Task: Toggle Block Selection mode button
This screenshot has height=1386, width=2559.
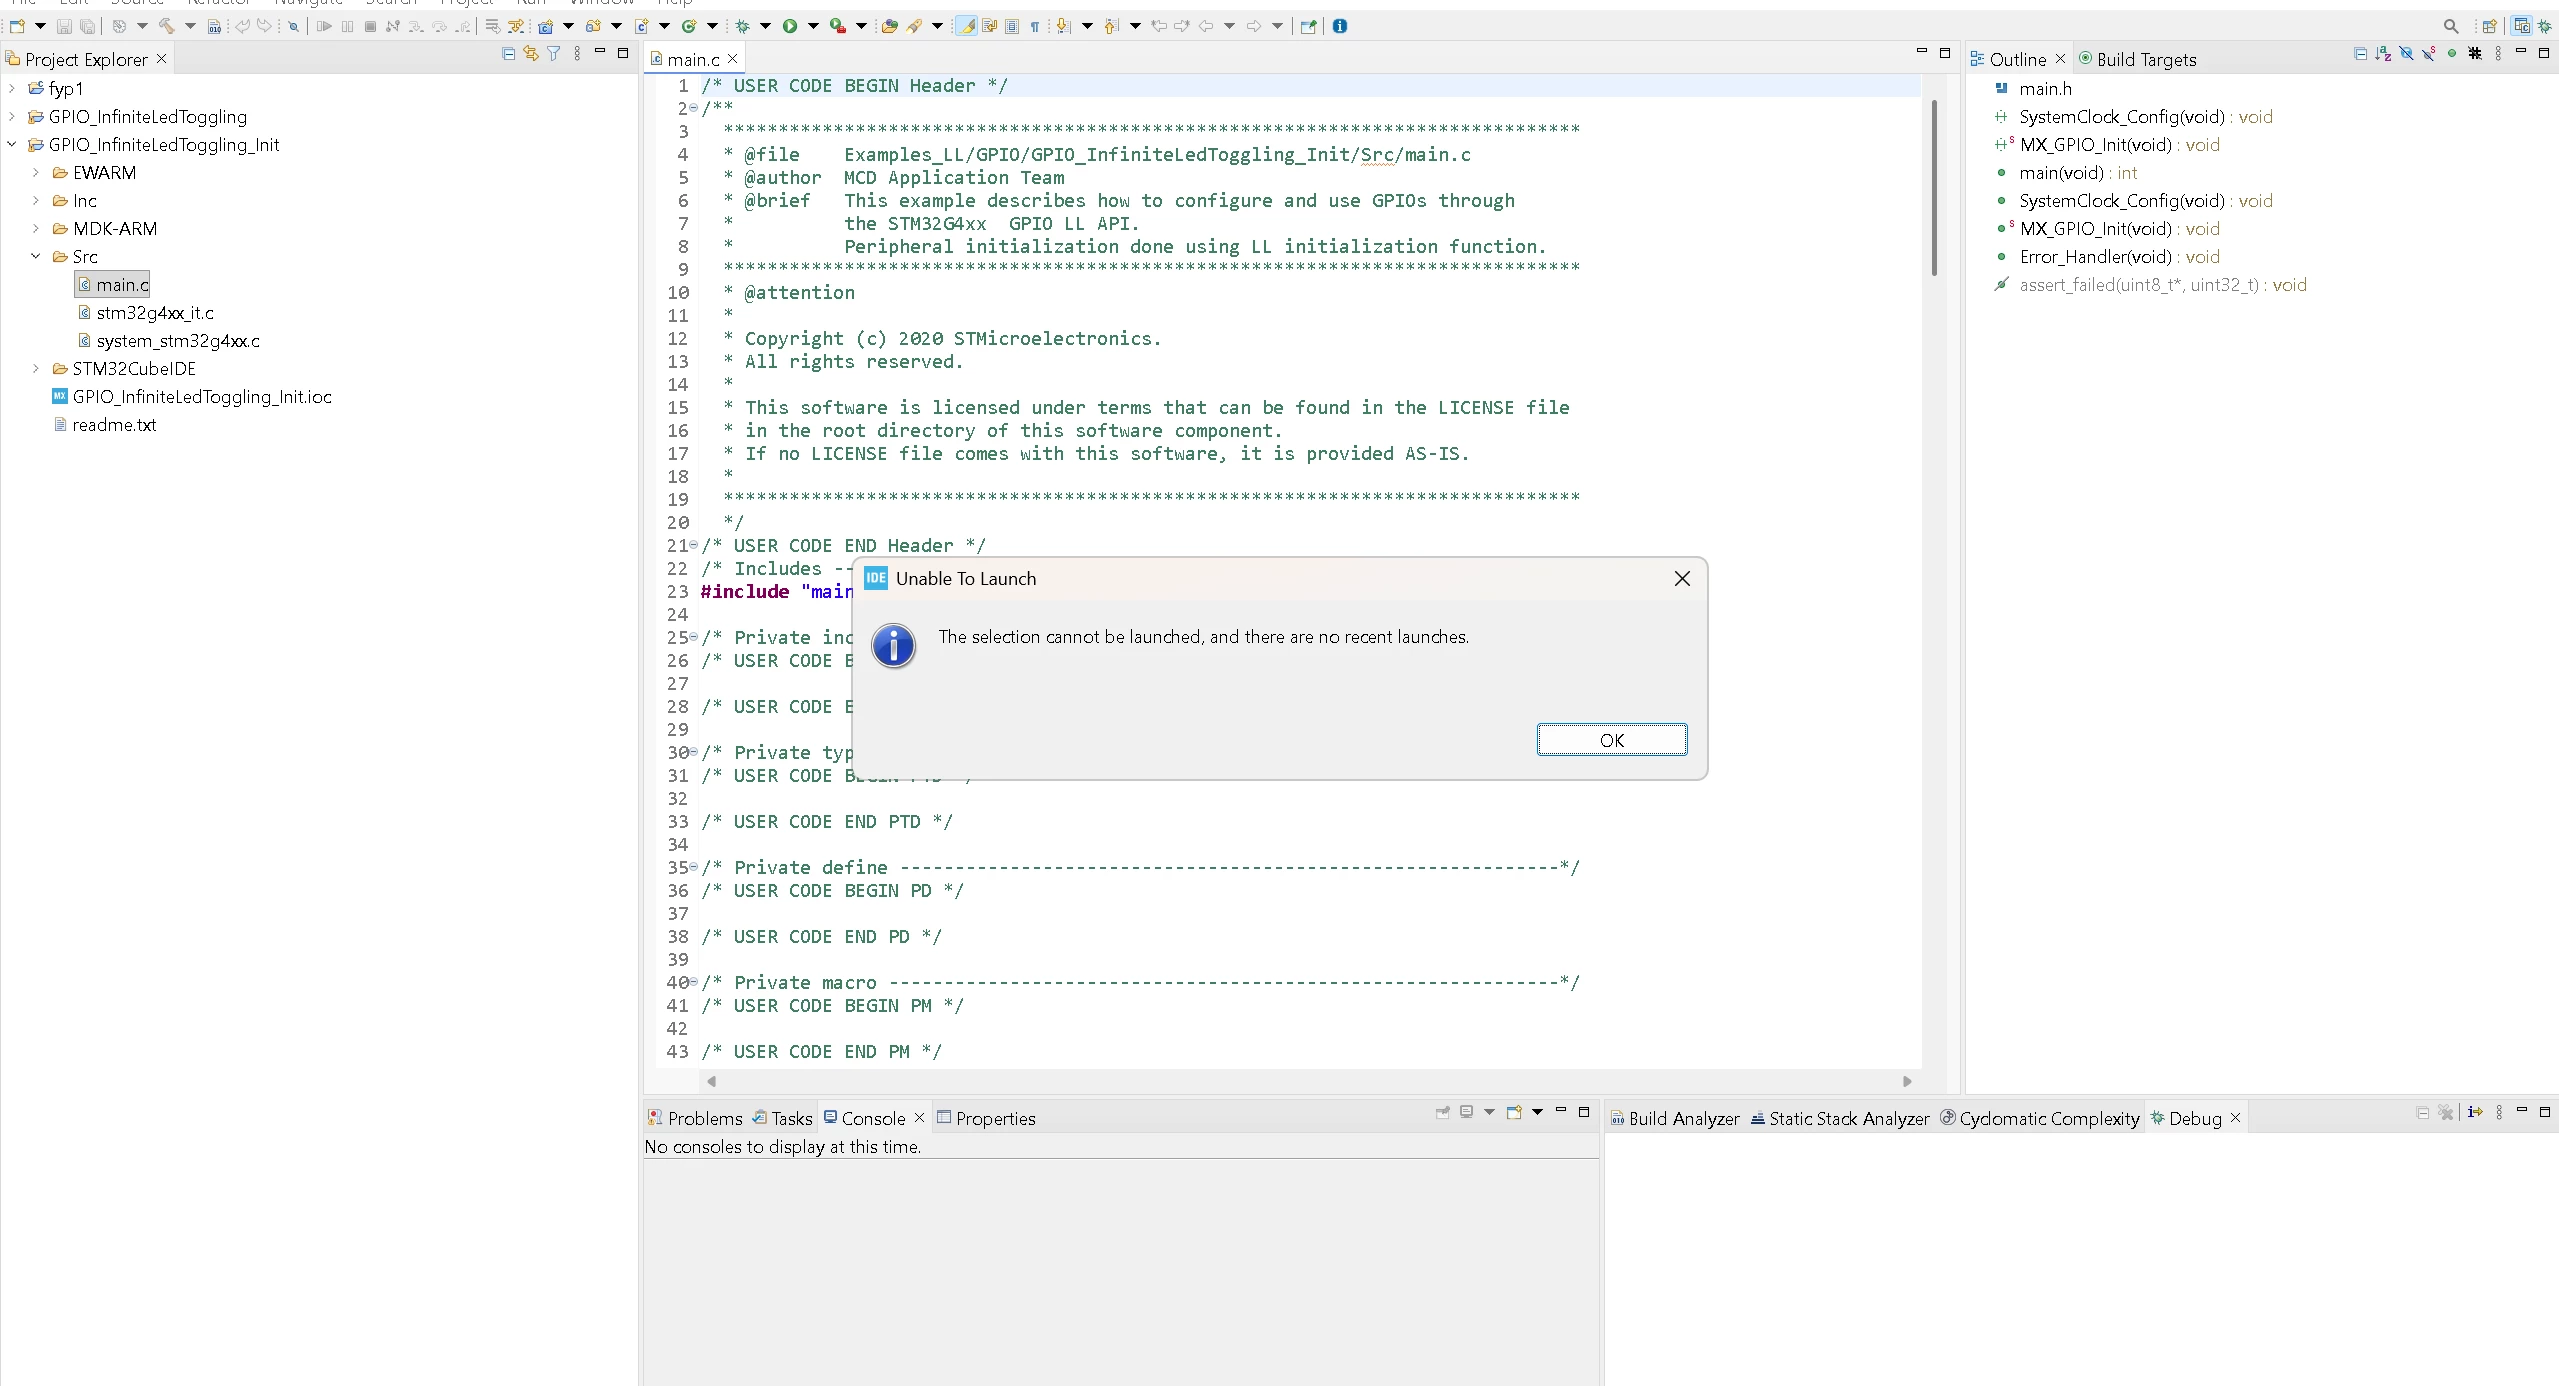Action: pos(1012,26)
